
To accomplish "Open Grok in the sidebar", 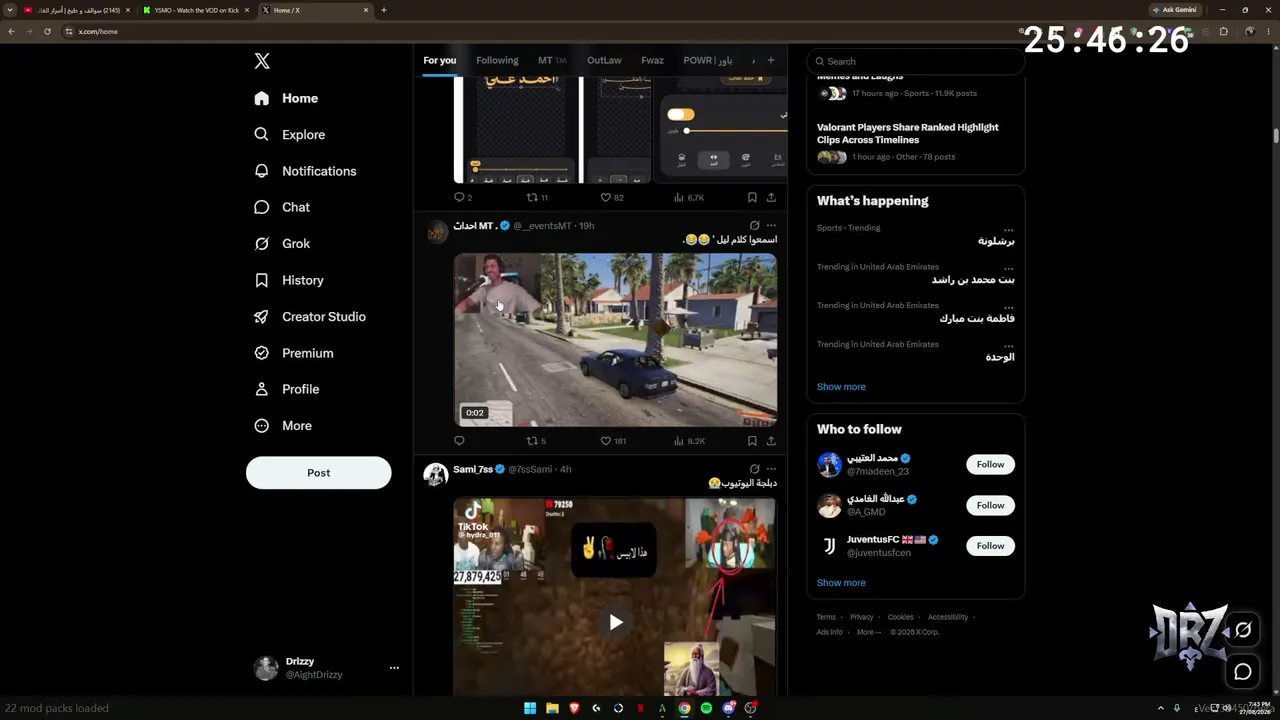I will (x=282, y=244).
